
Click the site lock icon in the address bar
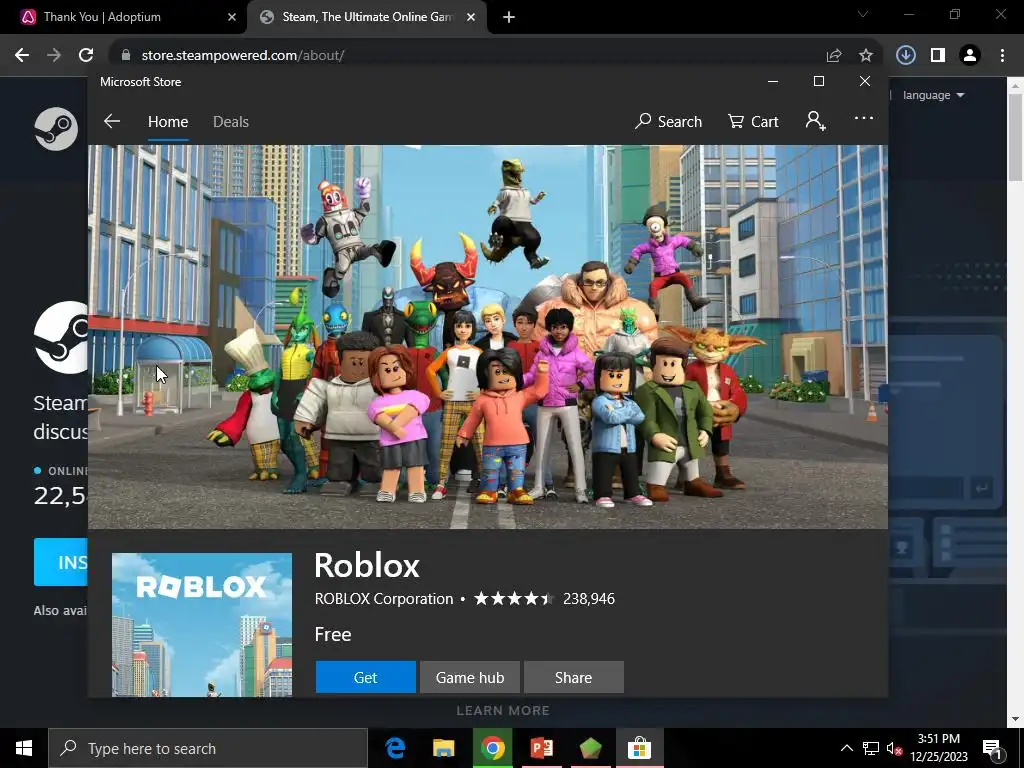tap(127, 56)
